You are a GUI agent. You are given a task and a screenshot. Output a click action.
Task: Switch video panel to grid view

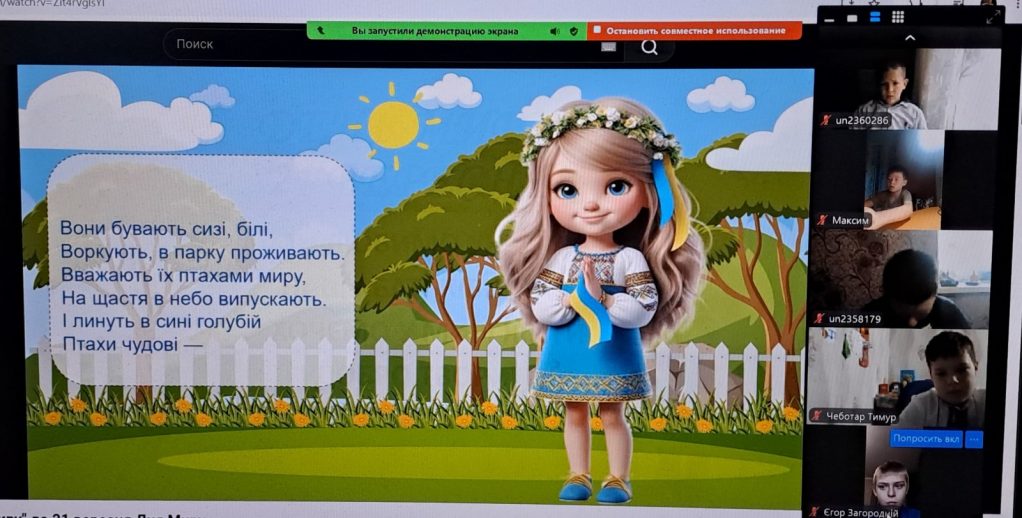click(x=898, y=17)
